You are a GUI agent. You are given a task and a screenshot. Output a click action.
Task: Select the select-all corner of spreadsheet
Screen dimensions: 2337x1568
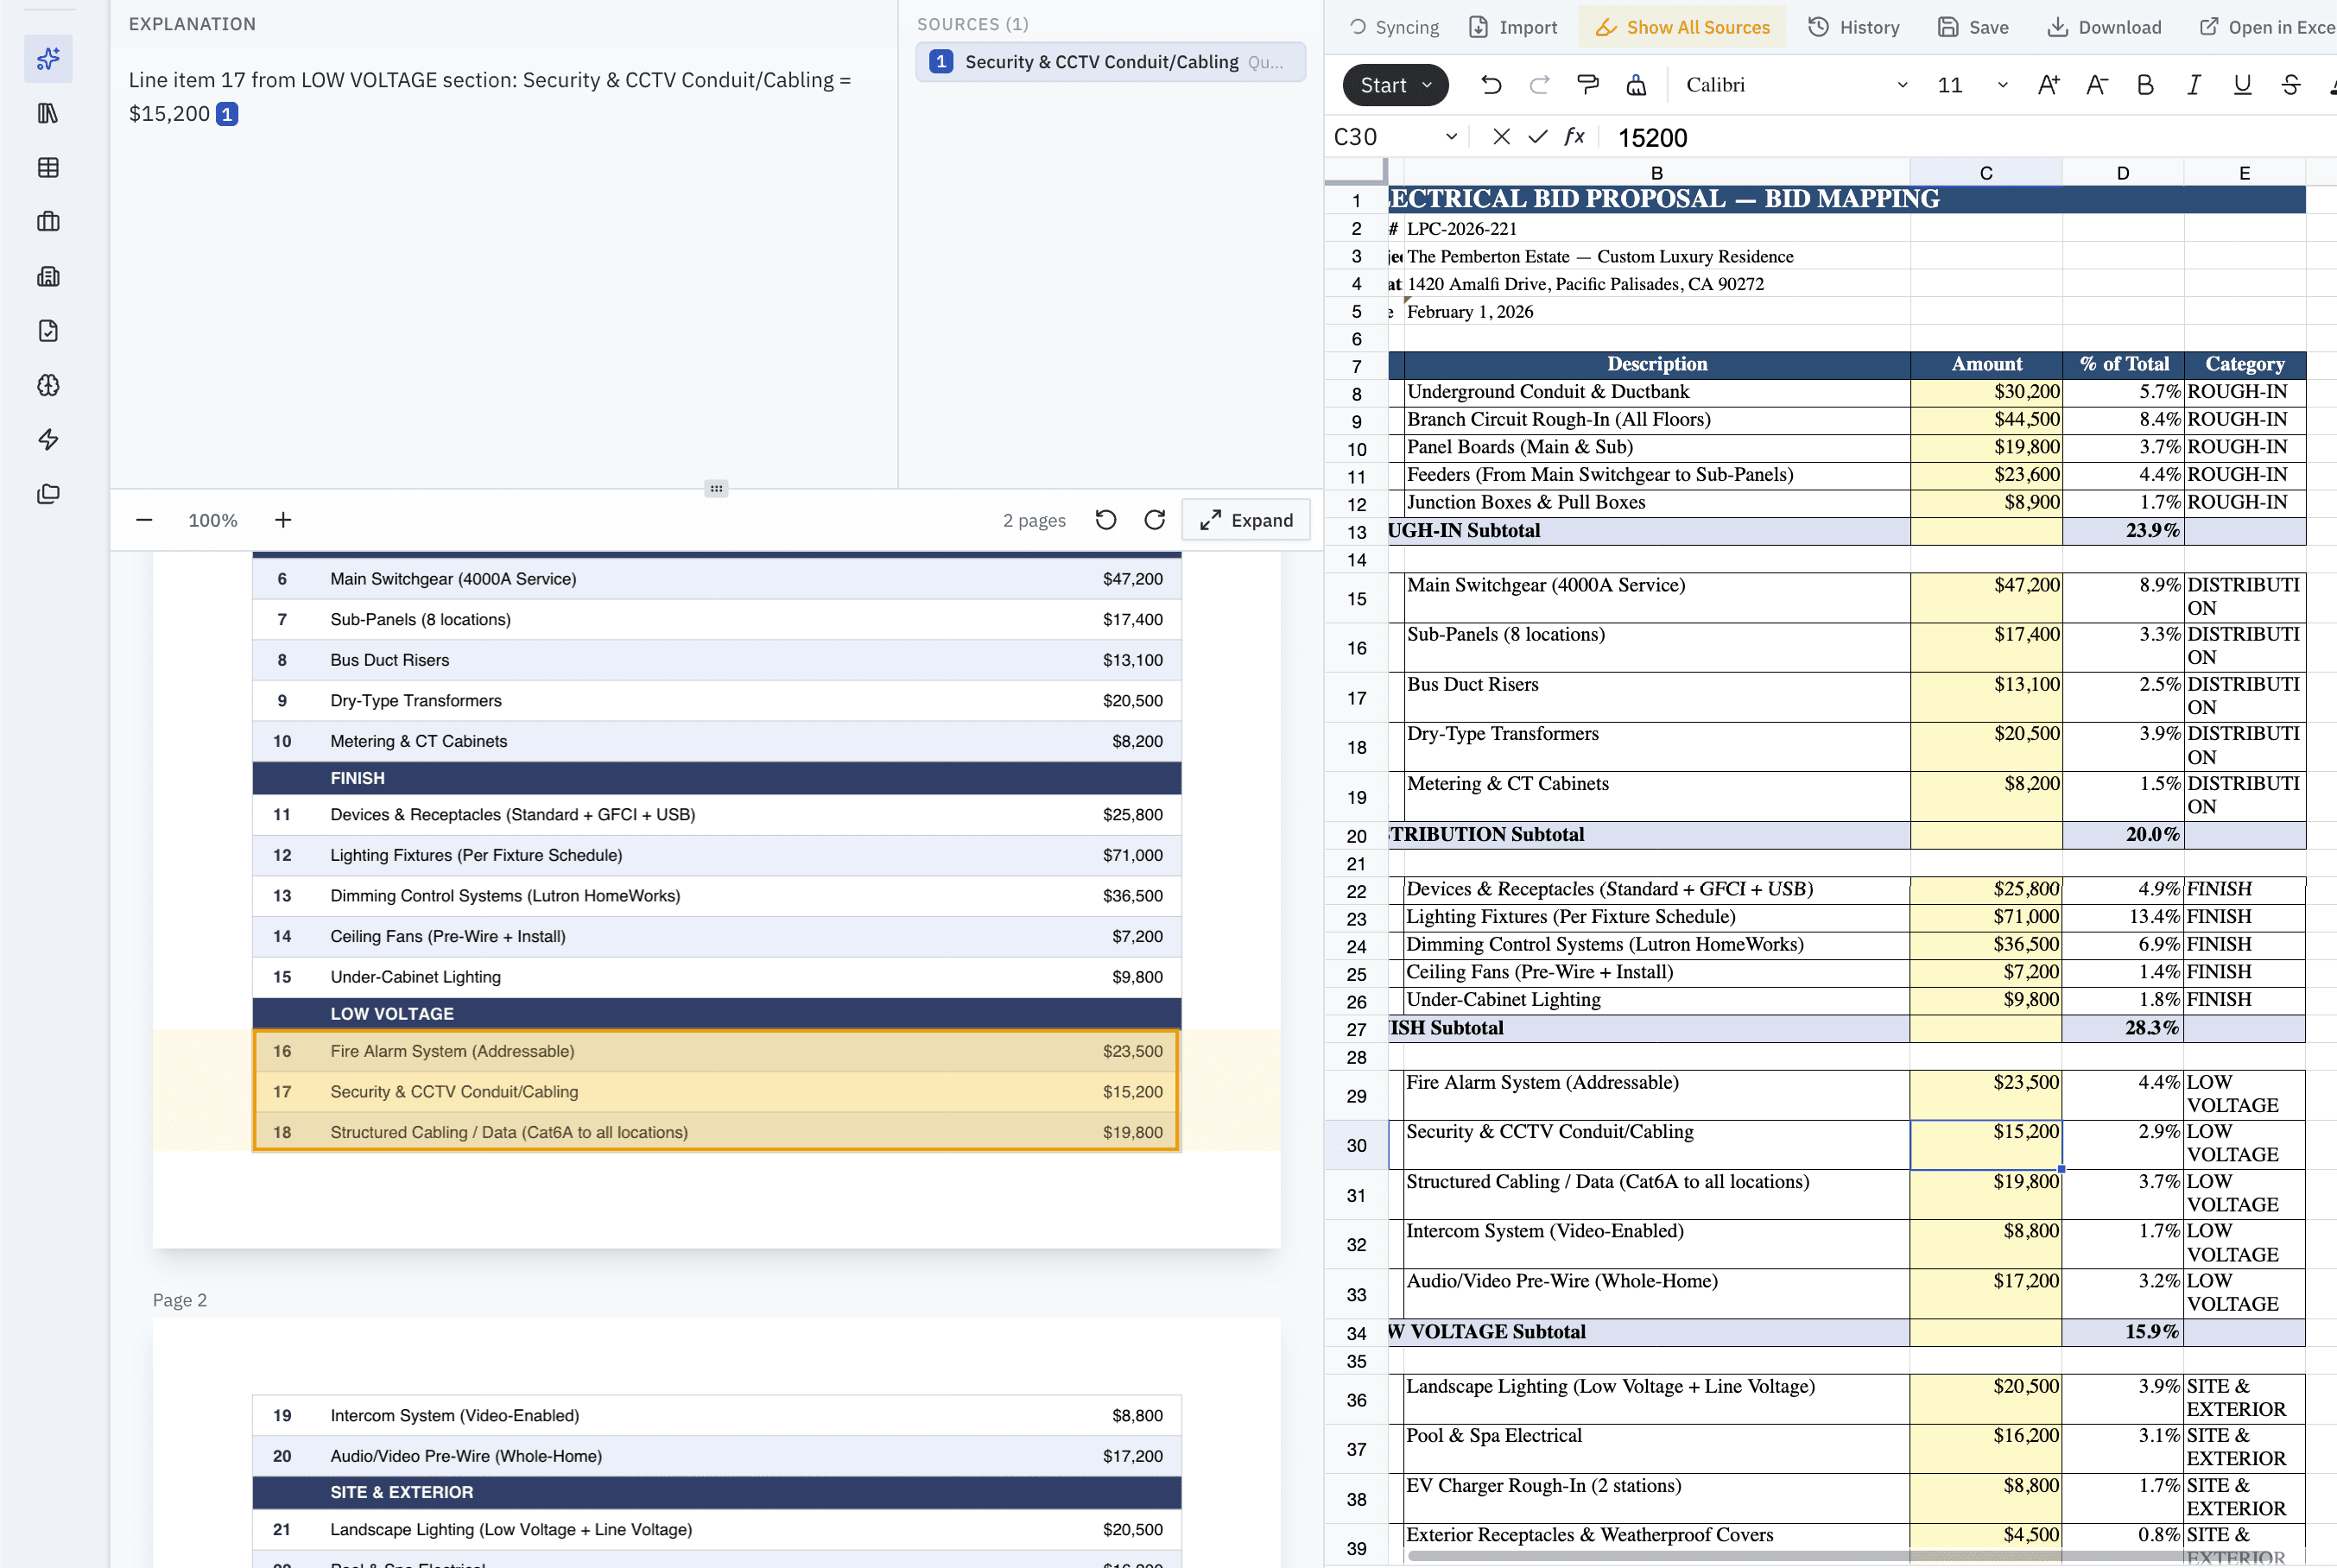1356,172
